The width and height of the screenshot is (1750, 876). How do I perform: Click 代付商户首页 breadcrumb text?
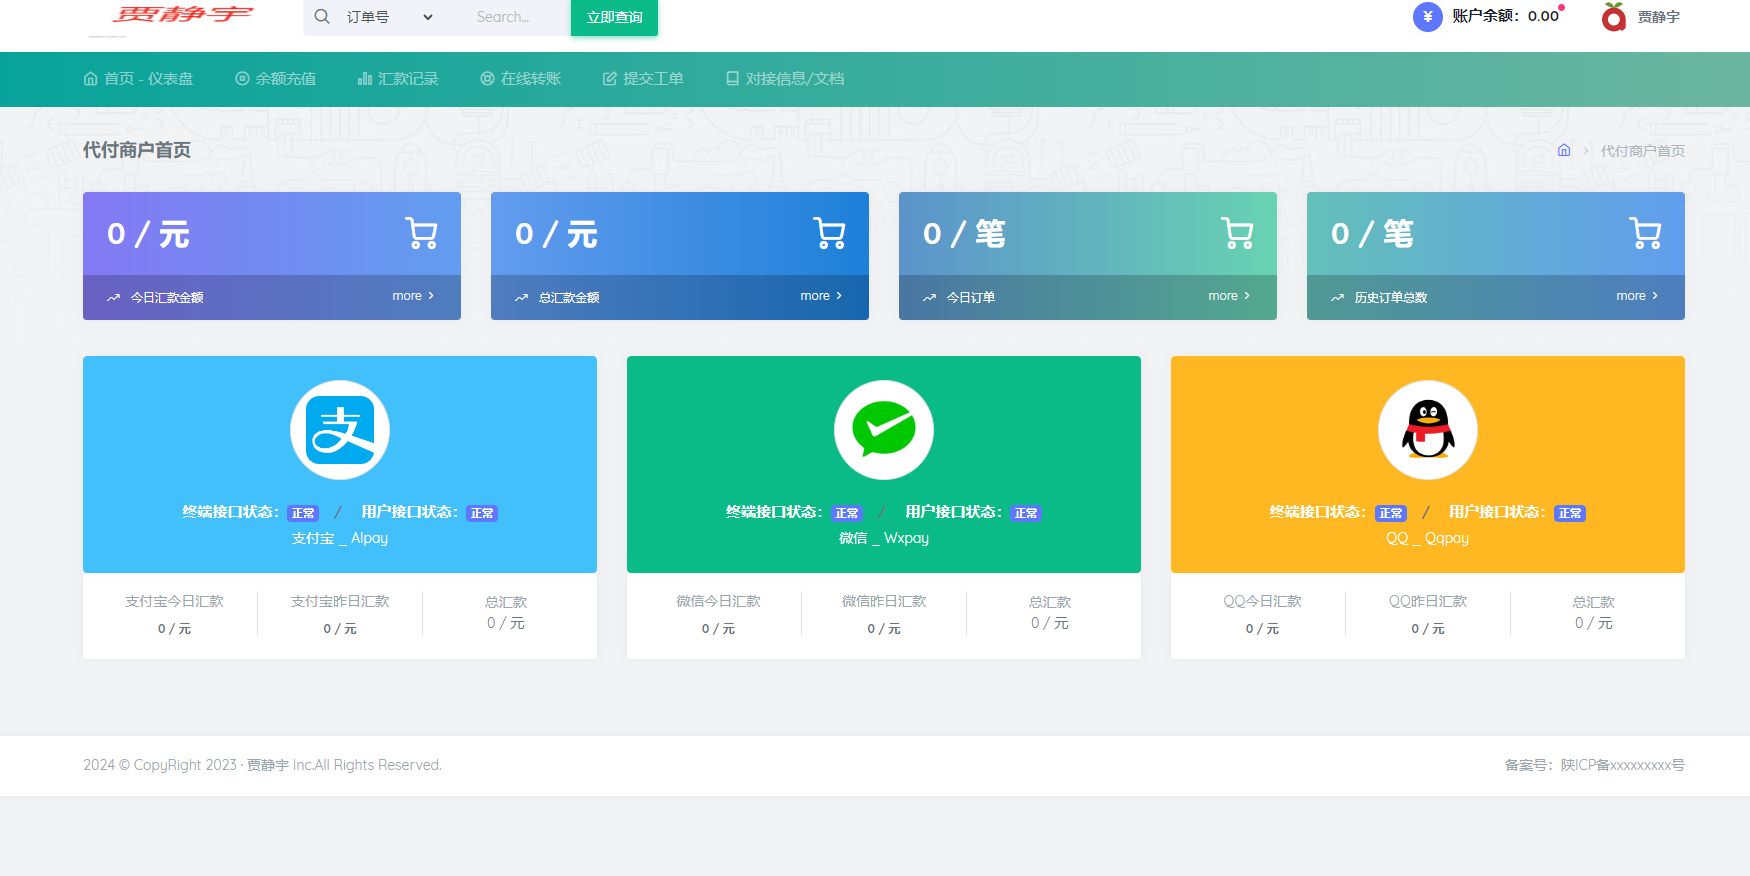tap(1642, 151)
